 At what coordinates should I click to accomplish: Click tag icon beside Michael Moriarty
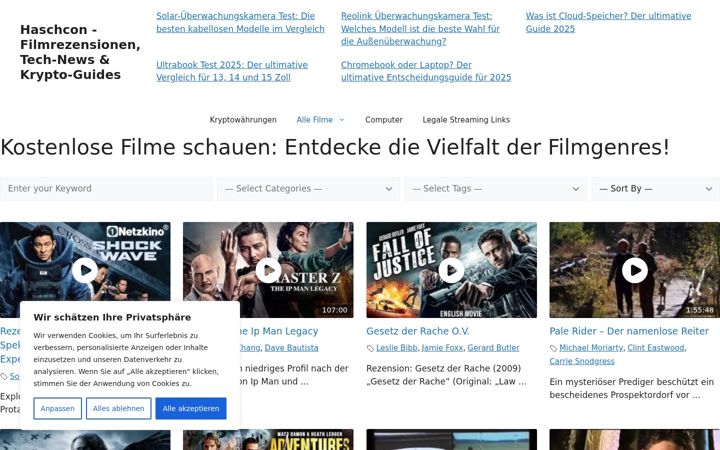coord(553,349)
